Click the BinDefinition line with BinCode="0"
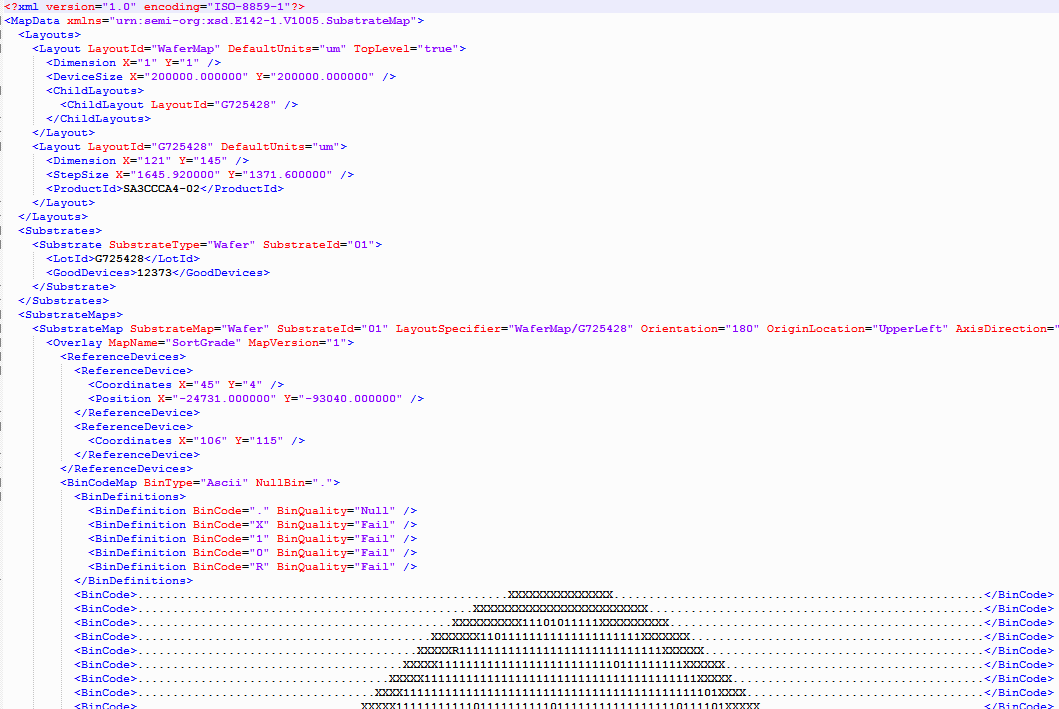Image resolution: width=1059 pixels, height=709 pixels. click(252, 553)
